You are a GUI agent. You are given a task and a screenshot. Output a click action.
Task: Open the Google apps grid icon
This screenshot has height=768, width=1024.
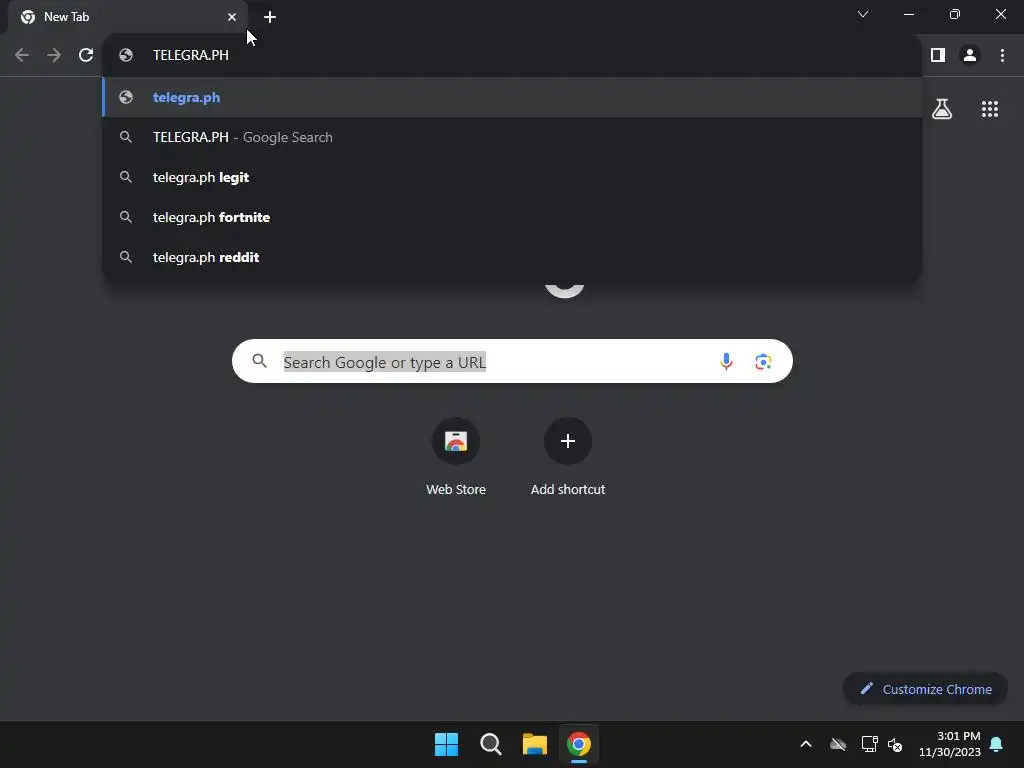pyautogui.click(x=990, y=109)
